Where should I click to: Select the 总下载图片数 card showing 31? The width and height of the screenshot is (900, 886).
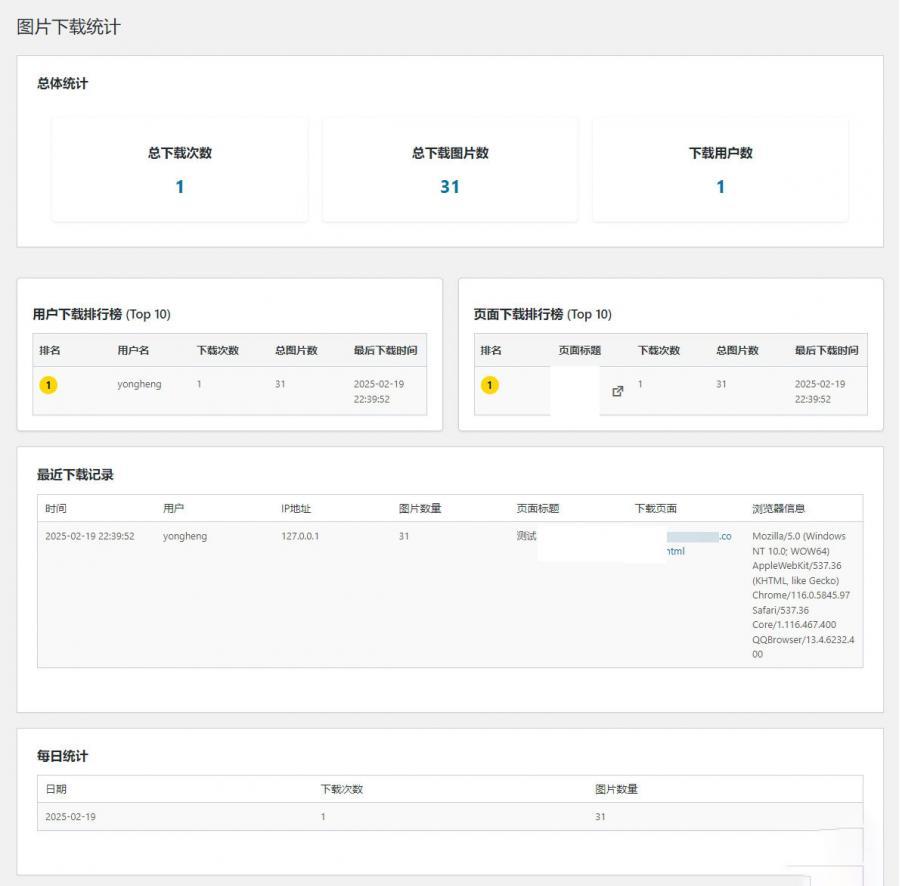coord(450,169)
